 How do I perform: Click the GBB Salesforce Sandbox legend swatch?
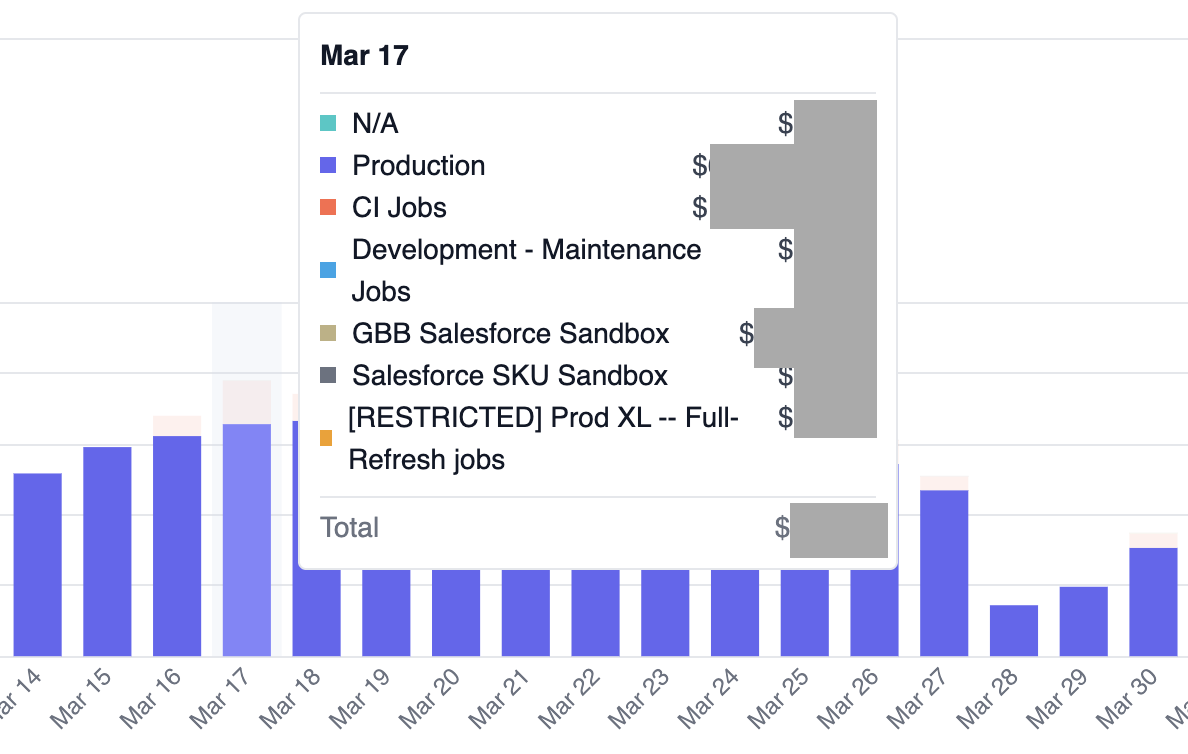coord(326,333)
